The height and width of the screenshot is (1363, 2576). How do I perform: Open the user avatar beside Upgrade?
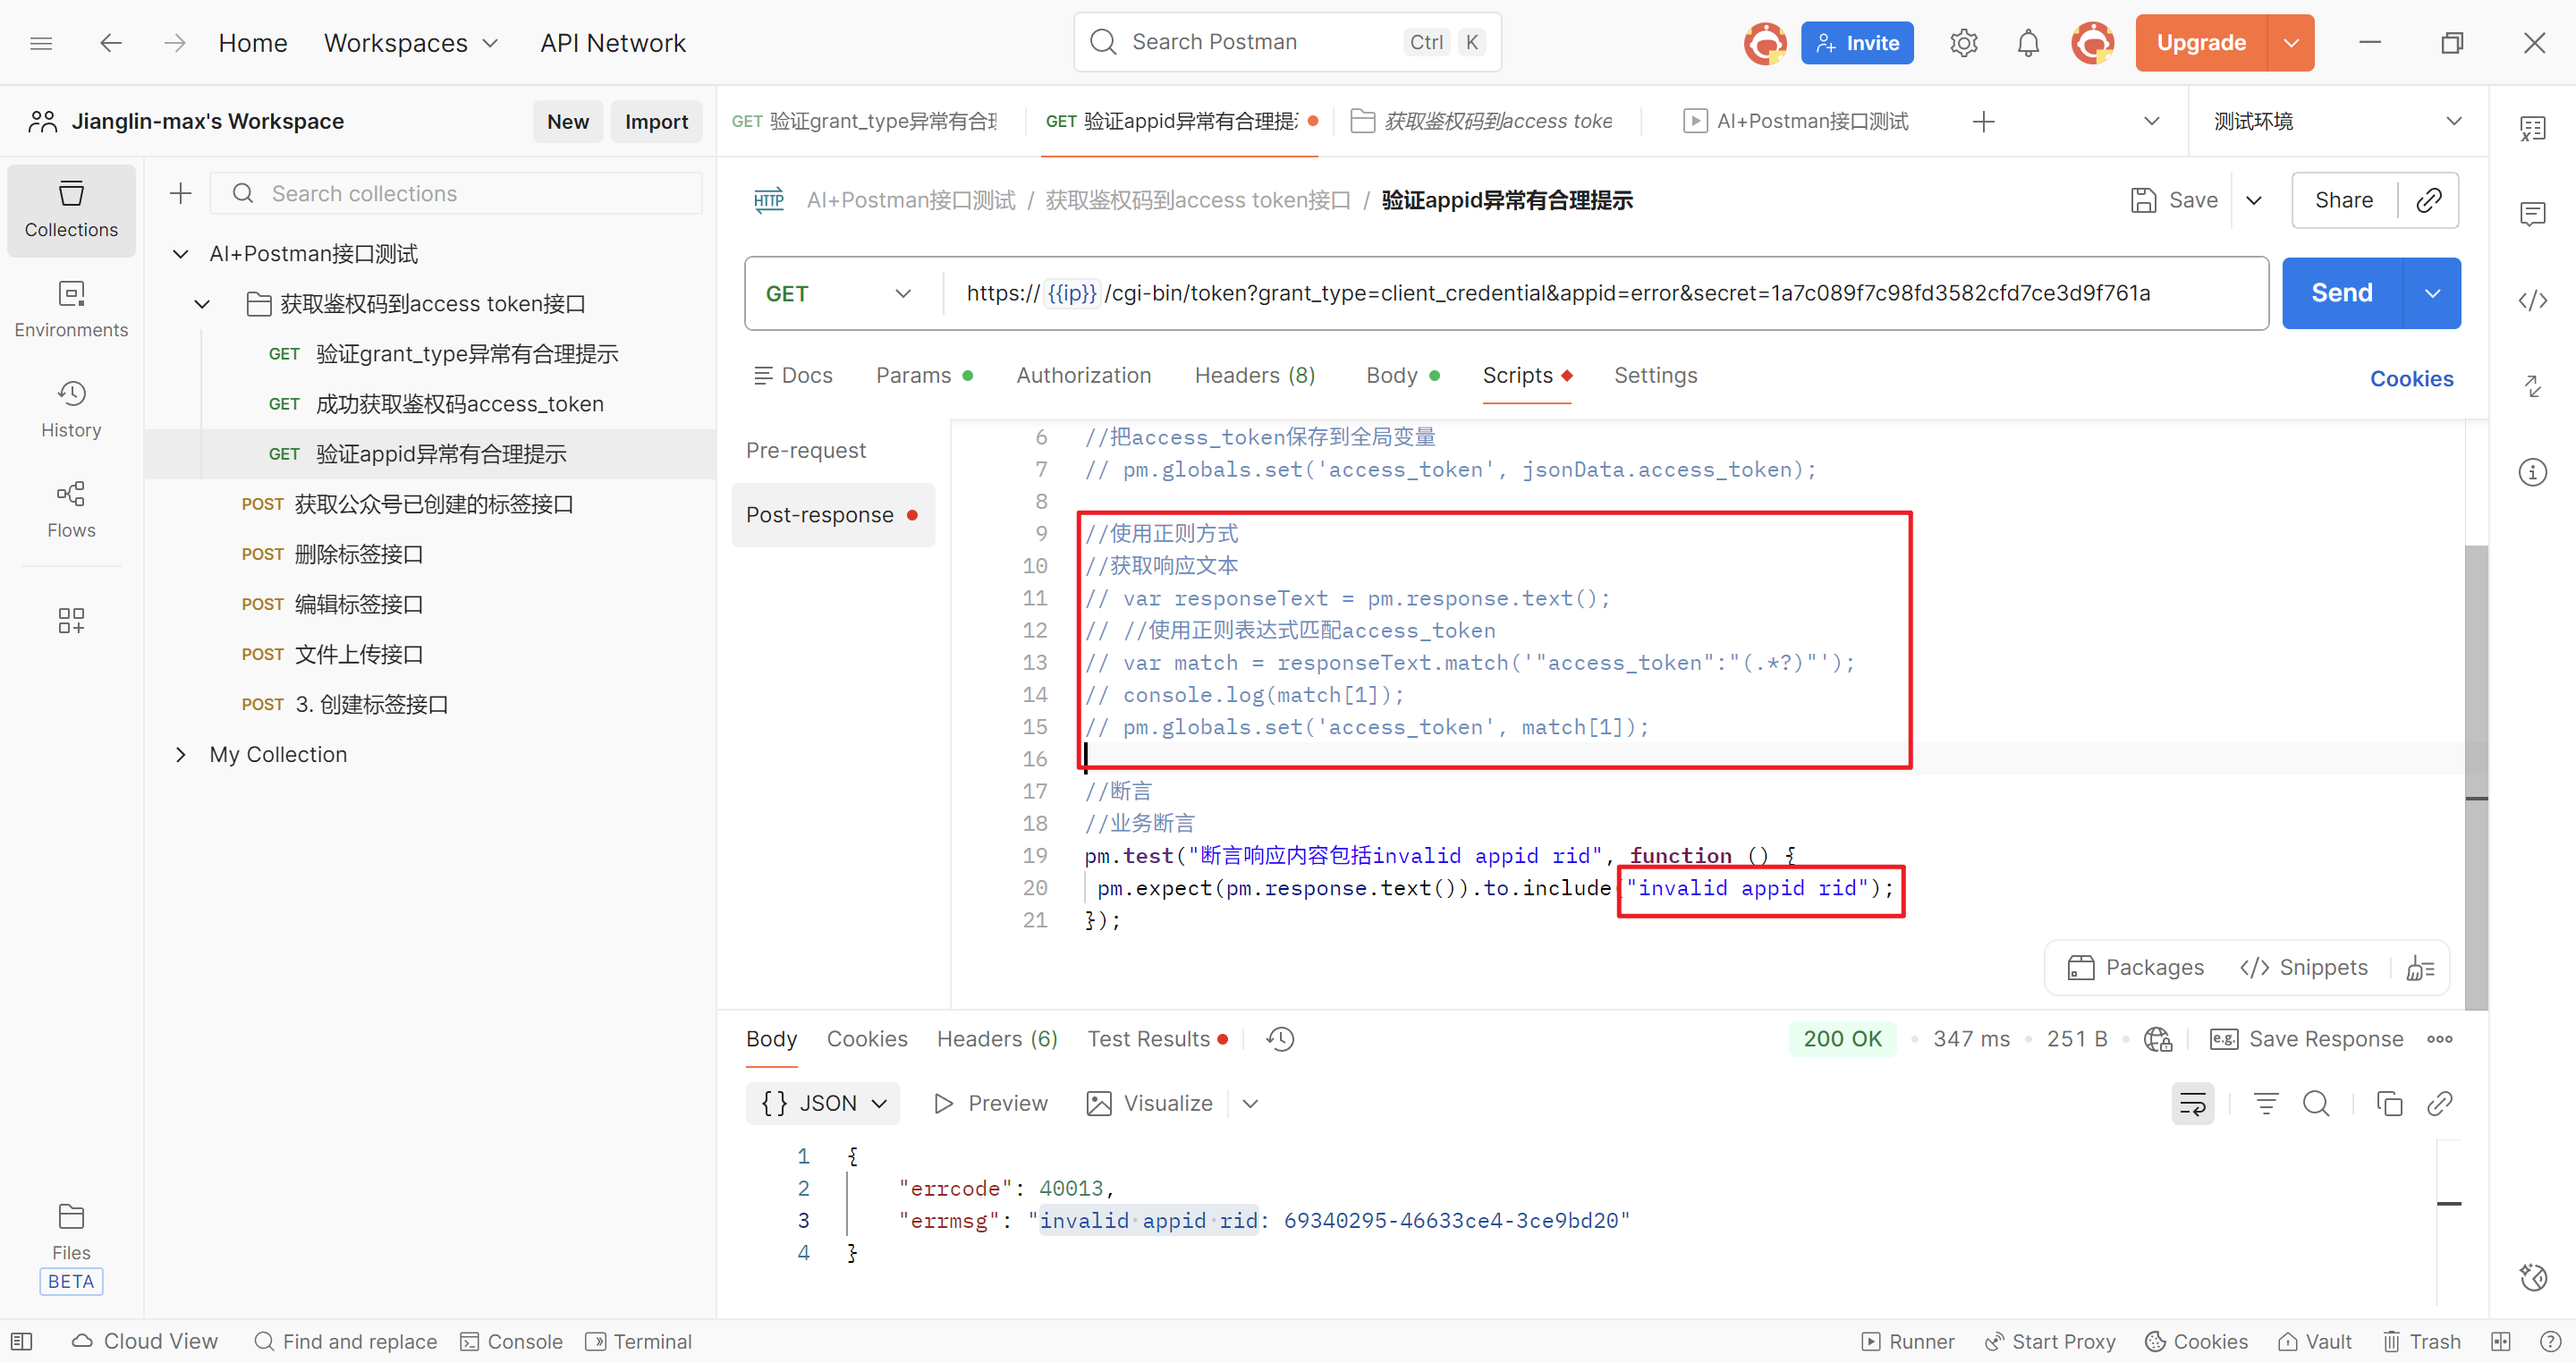(x=2092, y=43)
